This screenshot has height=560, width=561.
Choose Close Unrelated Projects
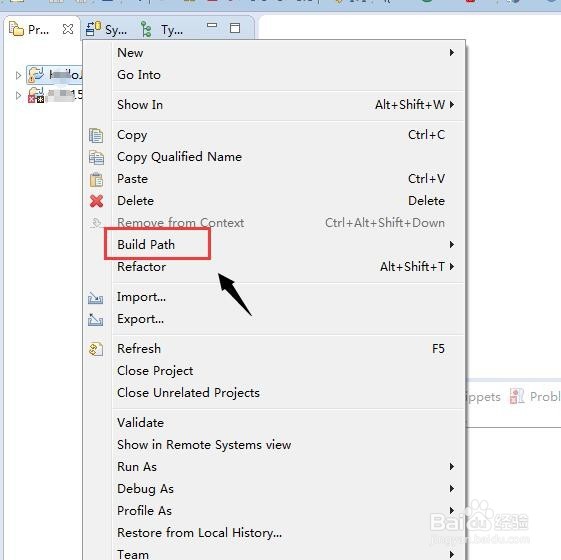pos(274,393)
